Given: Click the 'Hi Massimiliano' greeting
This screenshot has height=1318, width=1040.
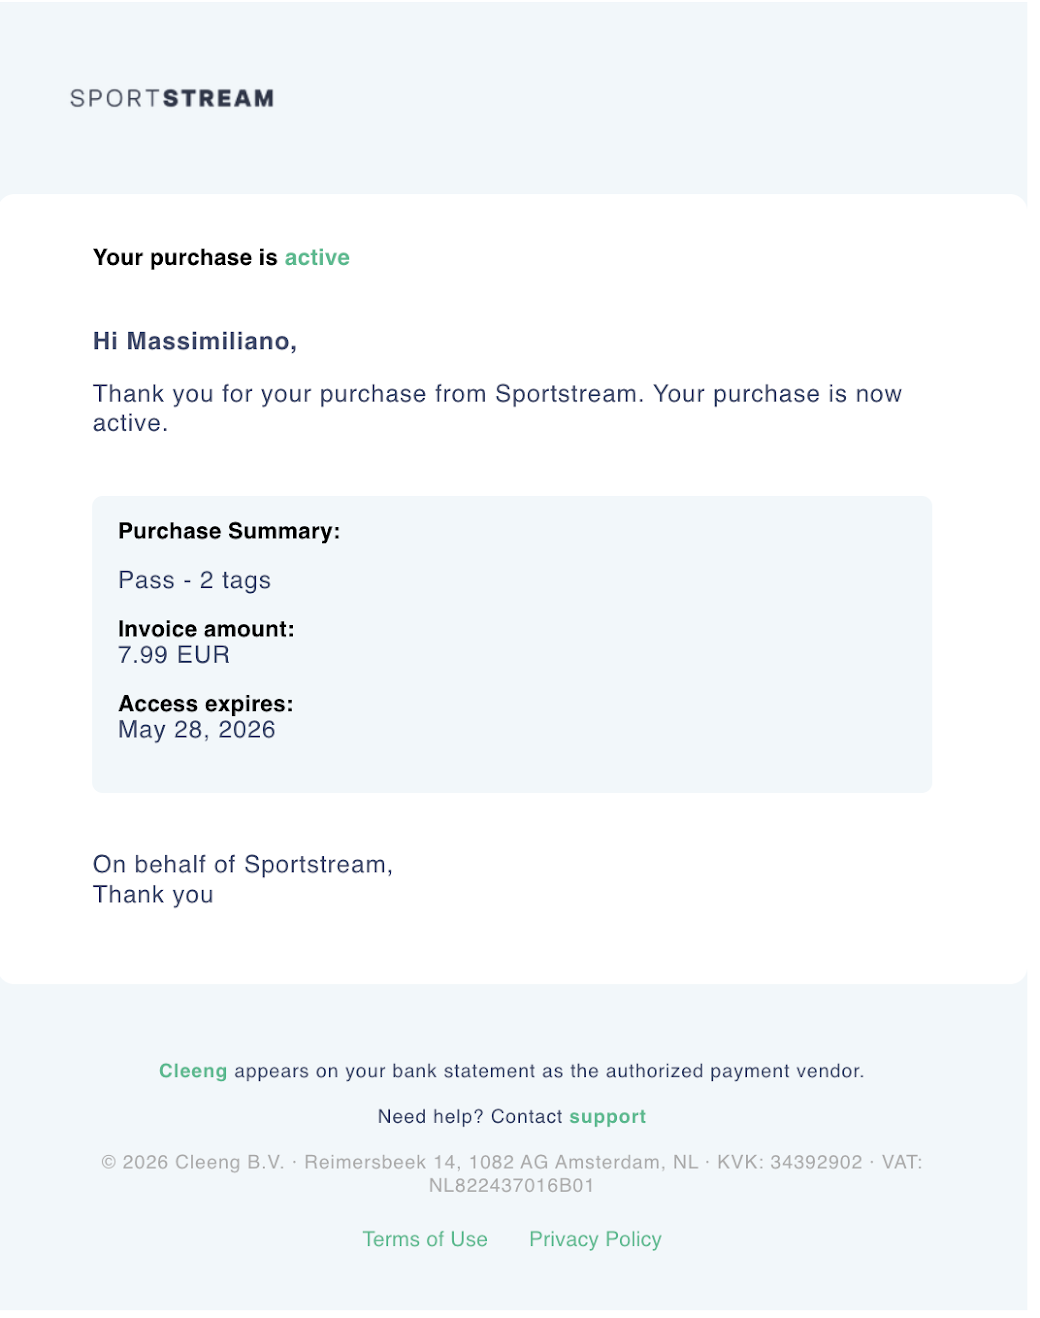Looking at the screenshot, I should 195,341.
